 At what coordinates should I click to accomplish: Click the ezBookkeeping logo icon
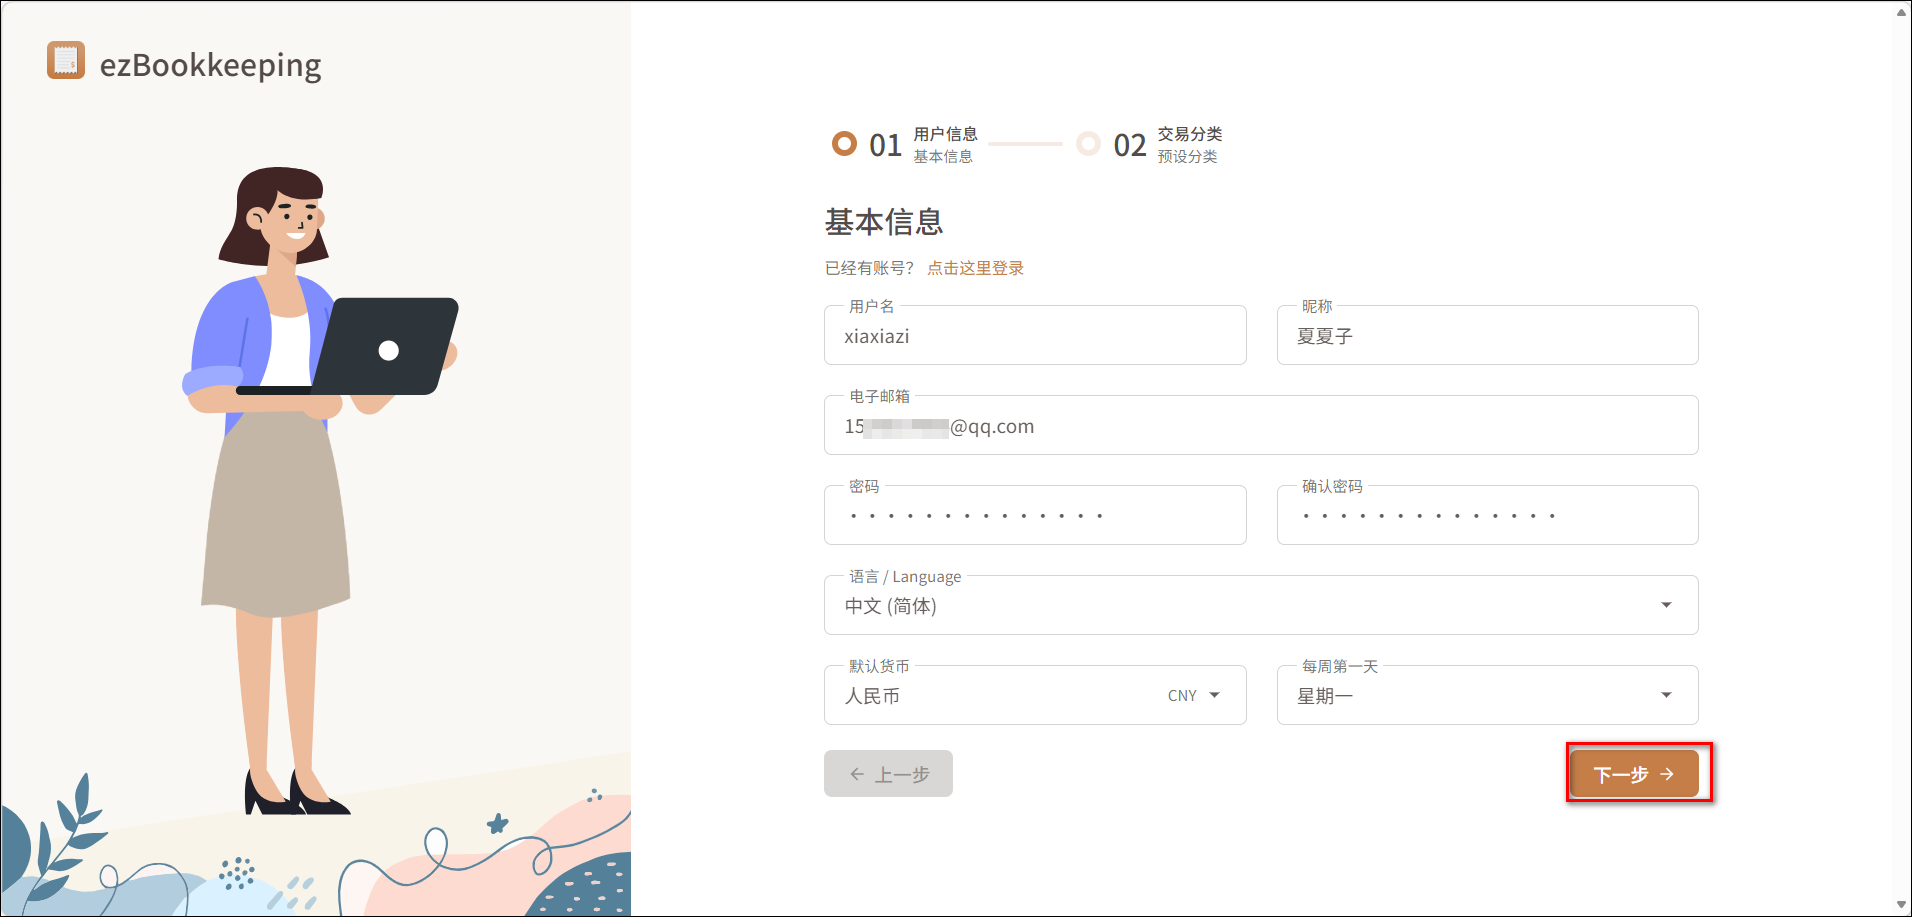(x=66, y=61)
